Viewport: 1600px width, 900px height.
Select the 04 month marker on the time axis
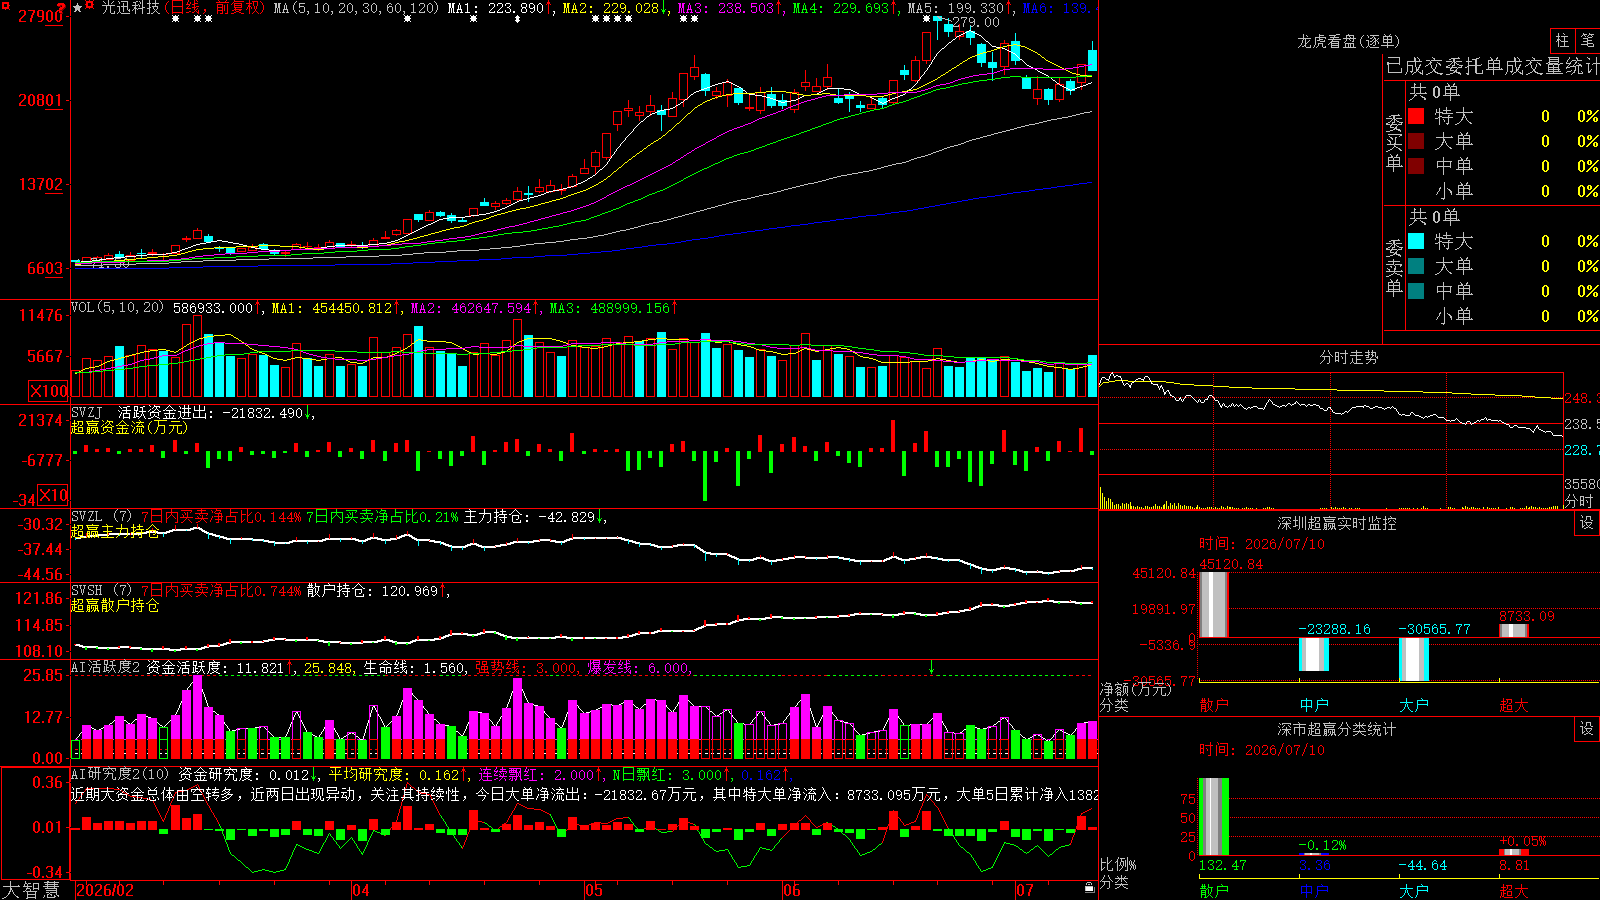361,890
